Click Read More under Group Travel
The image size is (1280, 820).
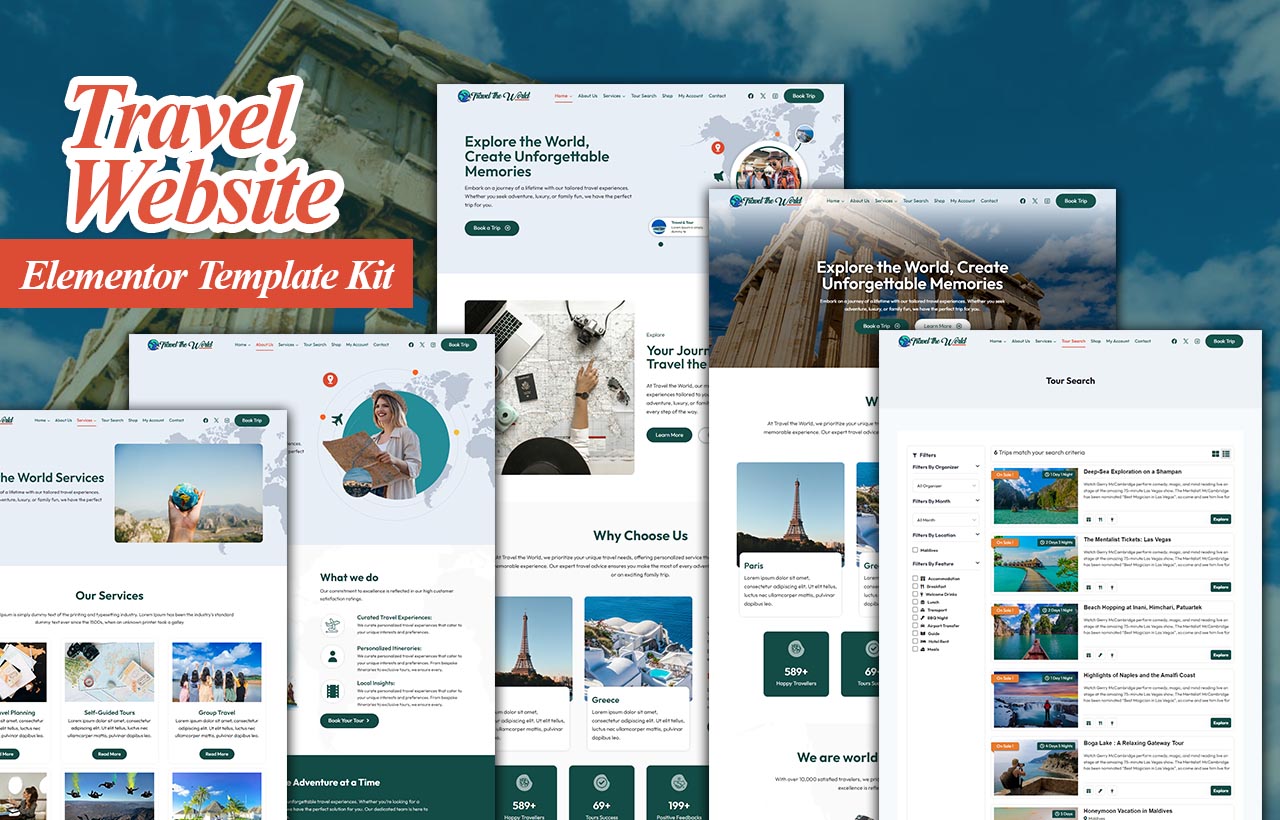[x=217, y=754]
